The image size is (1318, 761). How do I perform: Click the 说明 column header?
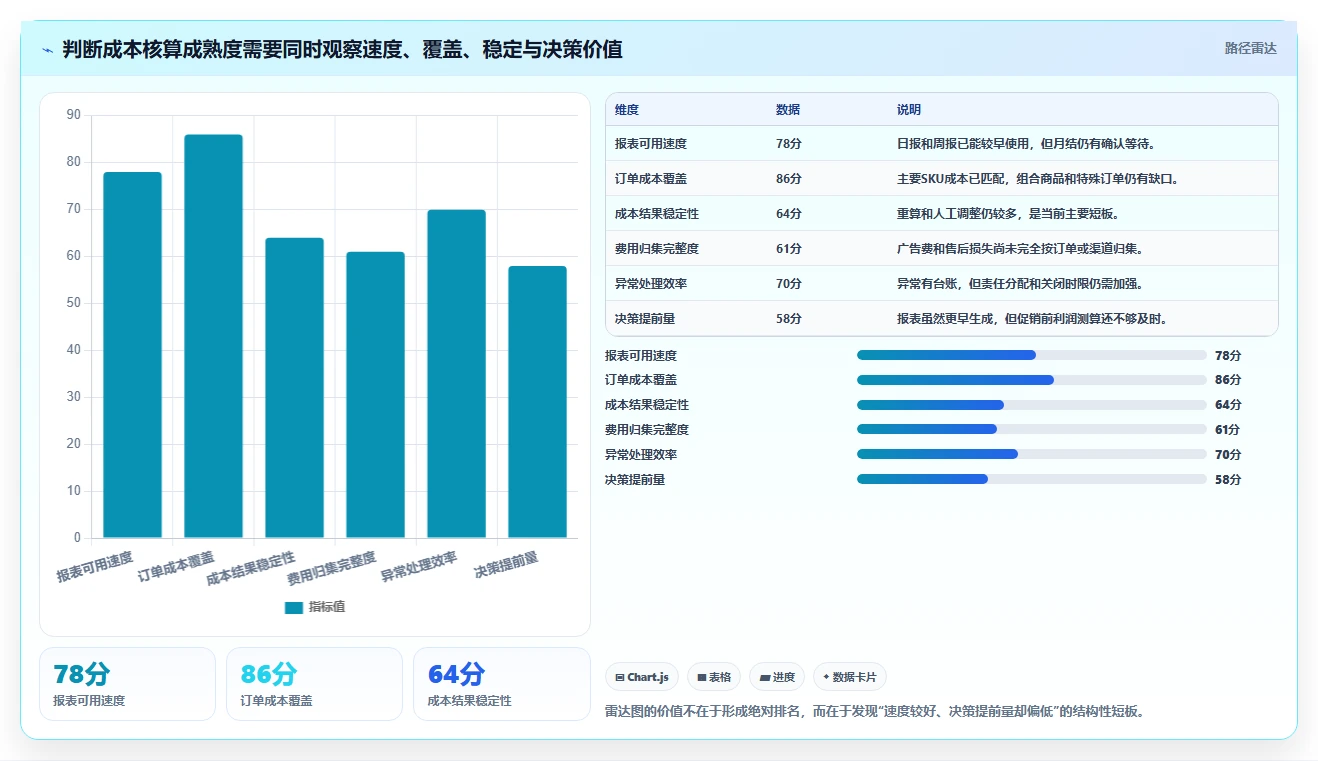pos(909,110)
